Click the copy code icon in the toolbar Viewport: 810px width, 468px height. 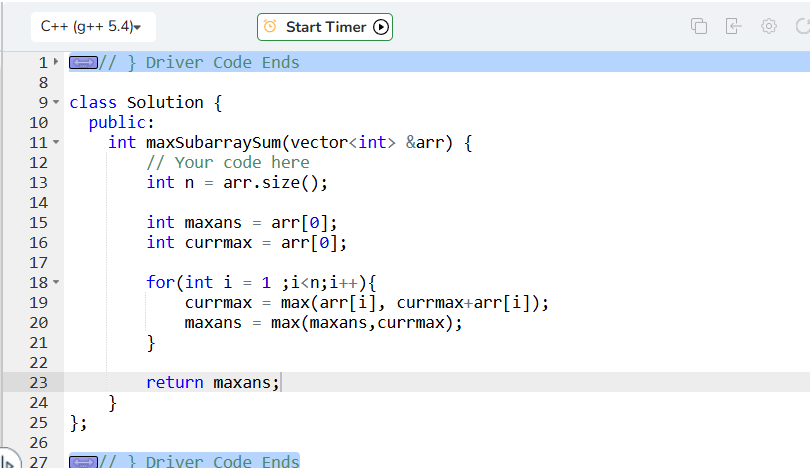[699, 26]
